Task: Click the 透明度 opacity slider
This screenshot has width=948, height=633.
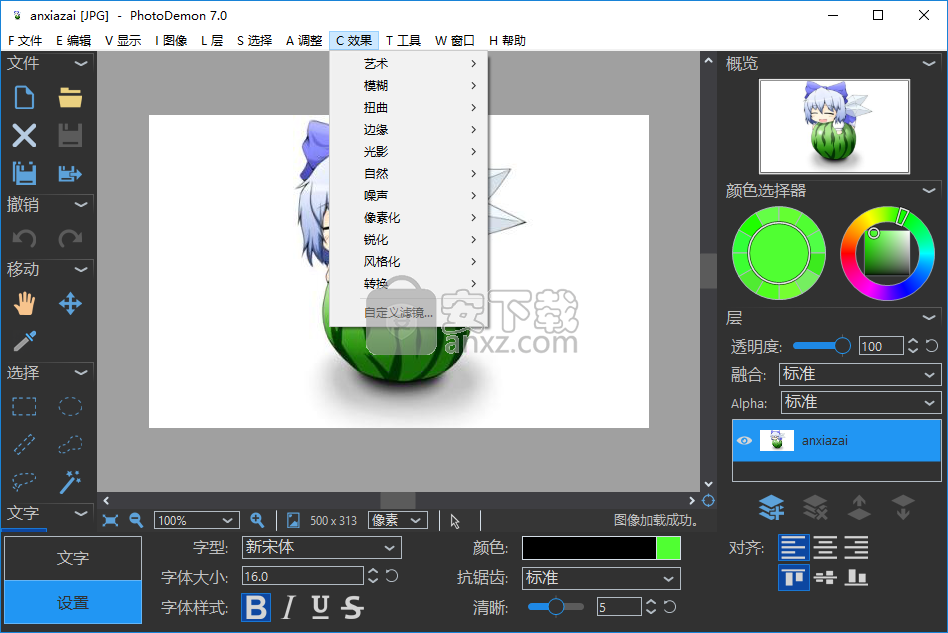Action: click(x=821, y=346)
